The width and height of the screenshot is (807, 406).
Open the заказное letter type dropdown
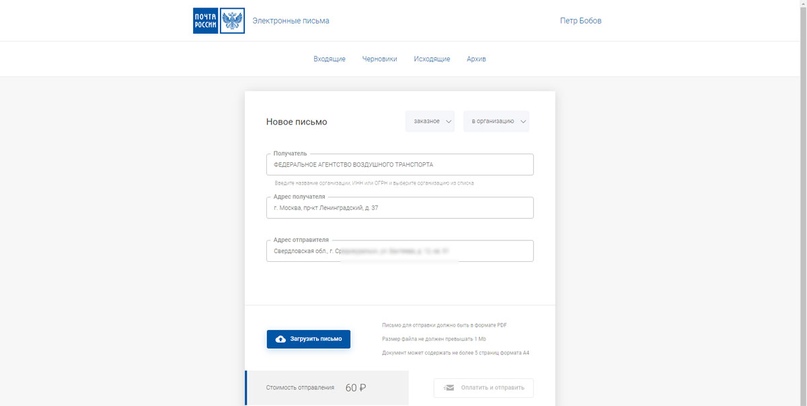[x=429, y=121]
